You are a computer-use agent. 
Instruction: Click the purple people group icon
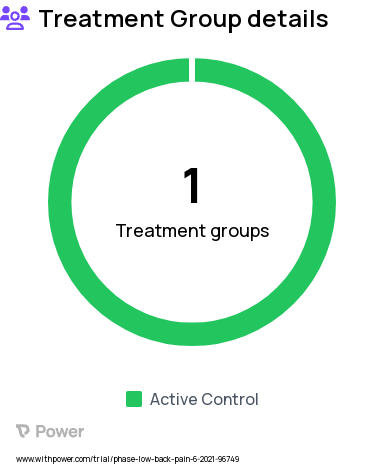coord(15,18)
